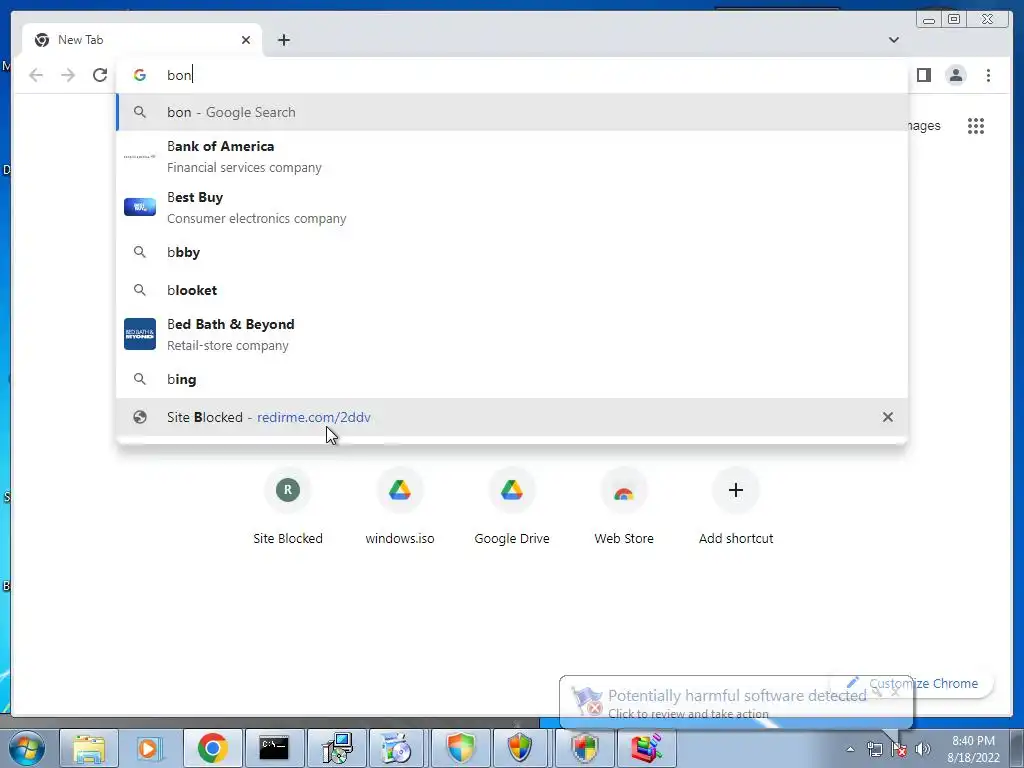This screenshot has width=1024, height=768.
Task: Click the volume speaker tray icon
Action: coord(923,749)
